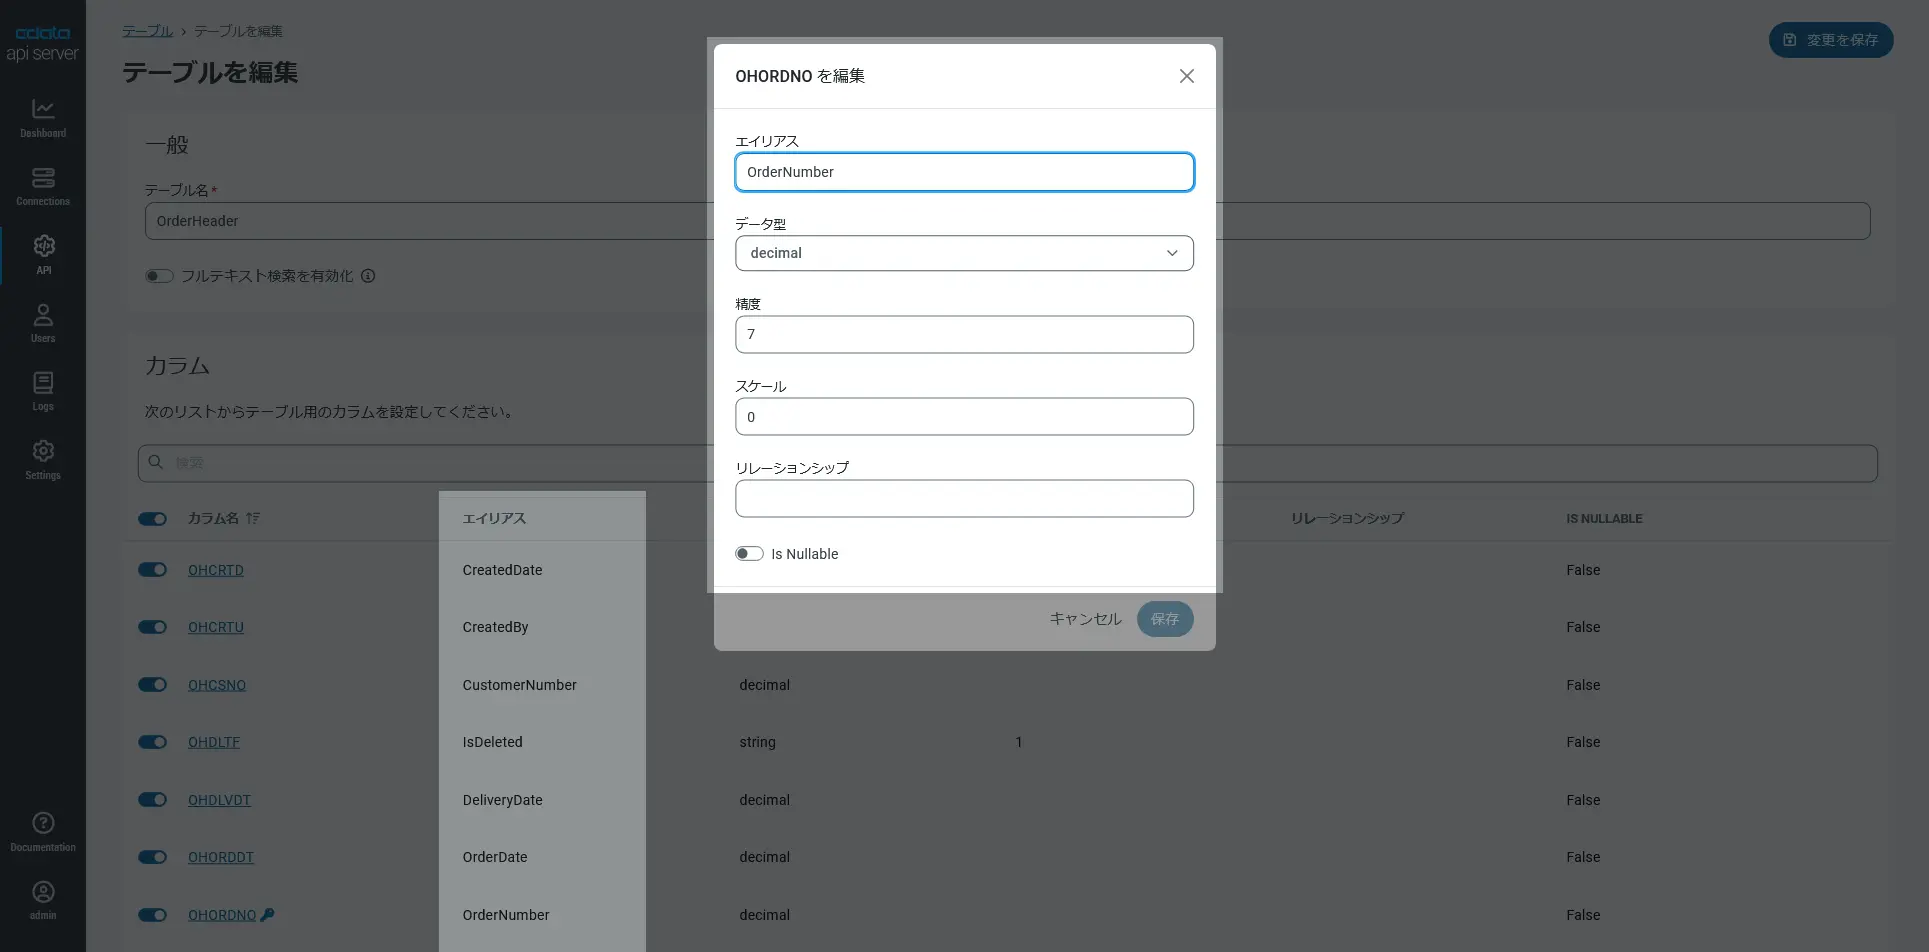Open the OHCRTD column link
Viewport: 1929px width, 952px height.
point(216,570)
